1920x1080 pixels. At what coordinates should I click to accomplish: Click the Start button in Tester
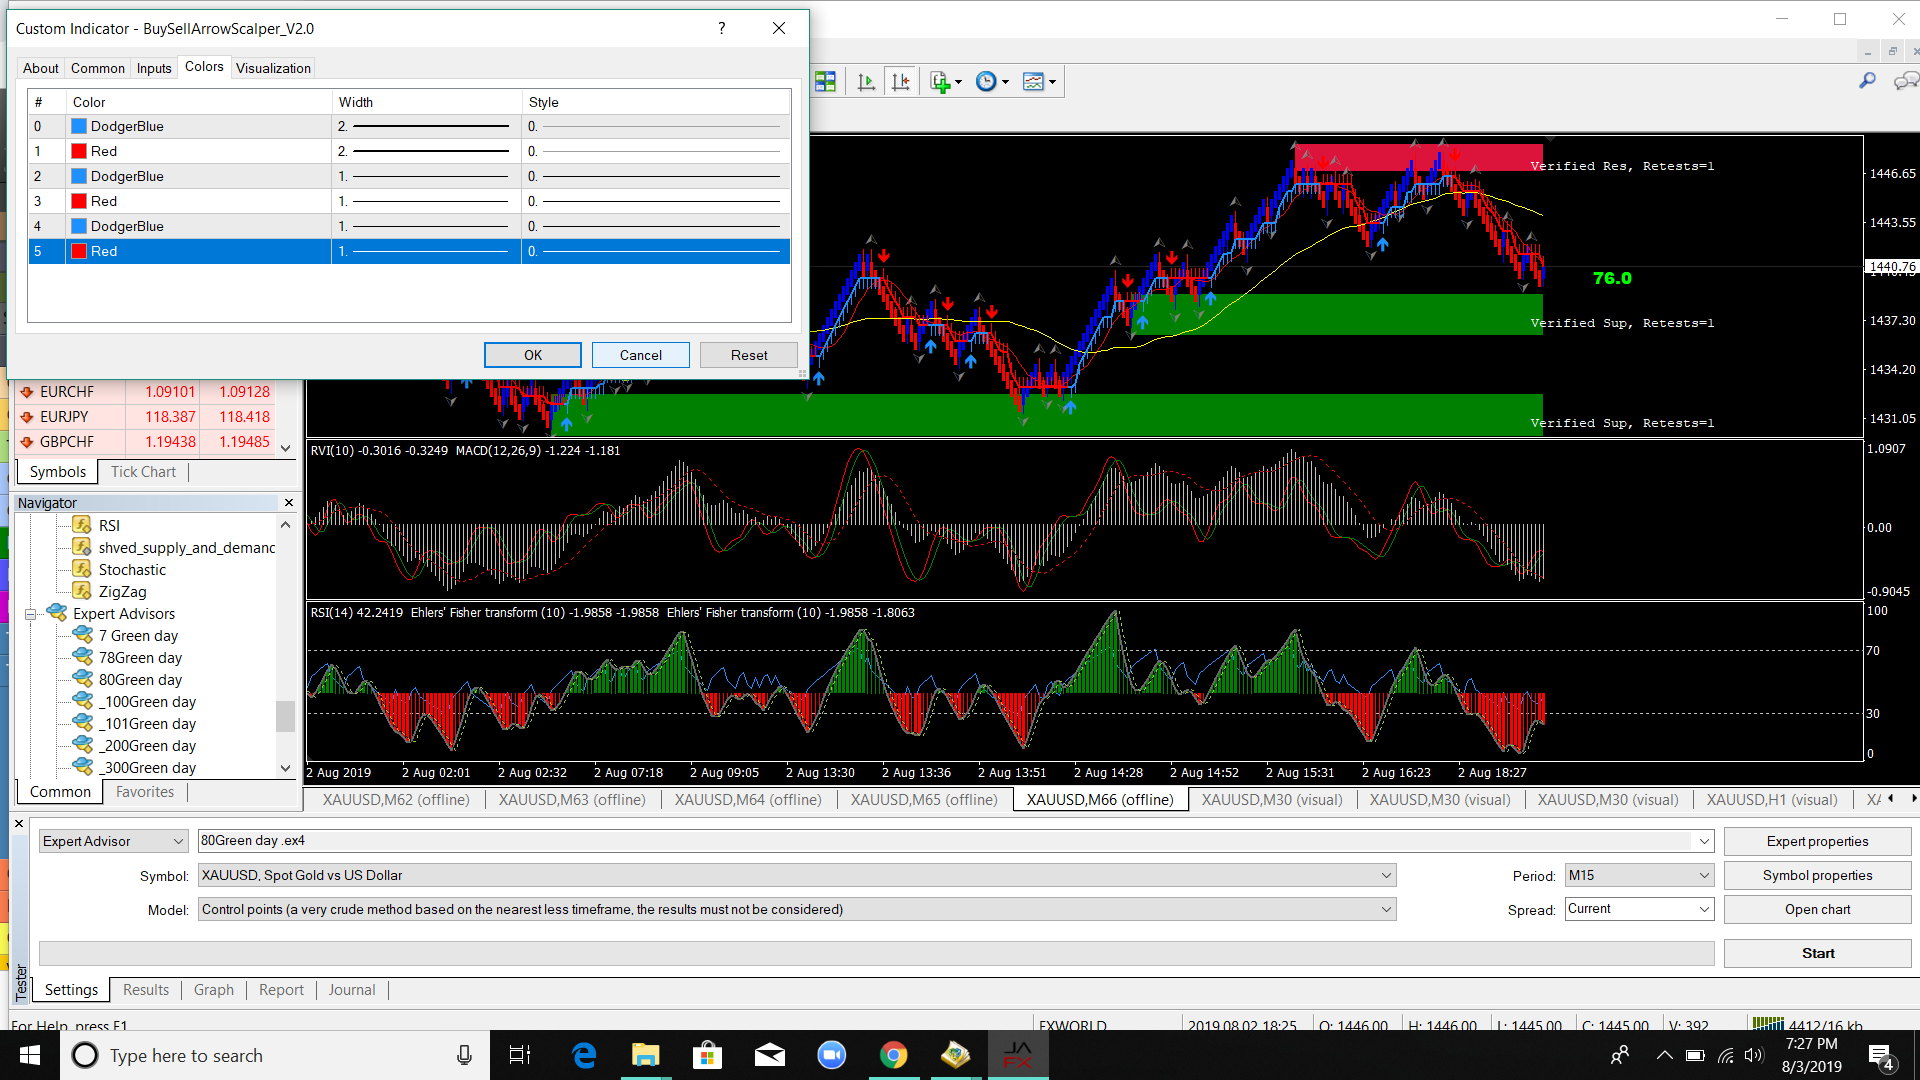pos(1817,953)
